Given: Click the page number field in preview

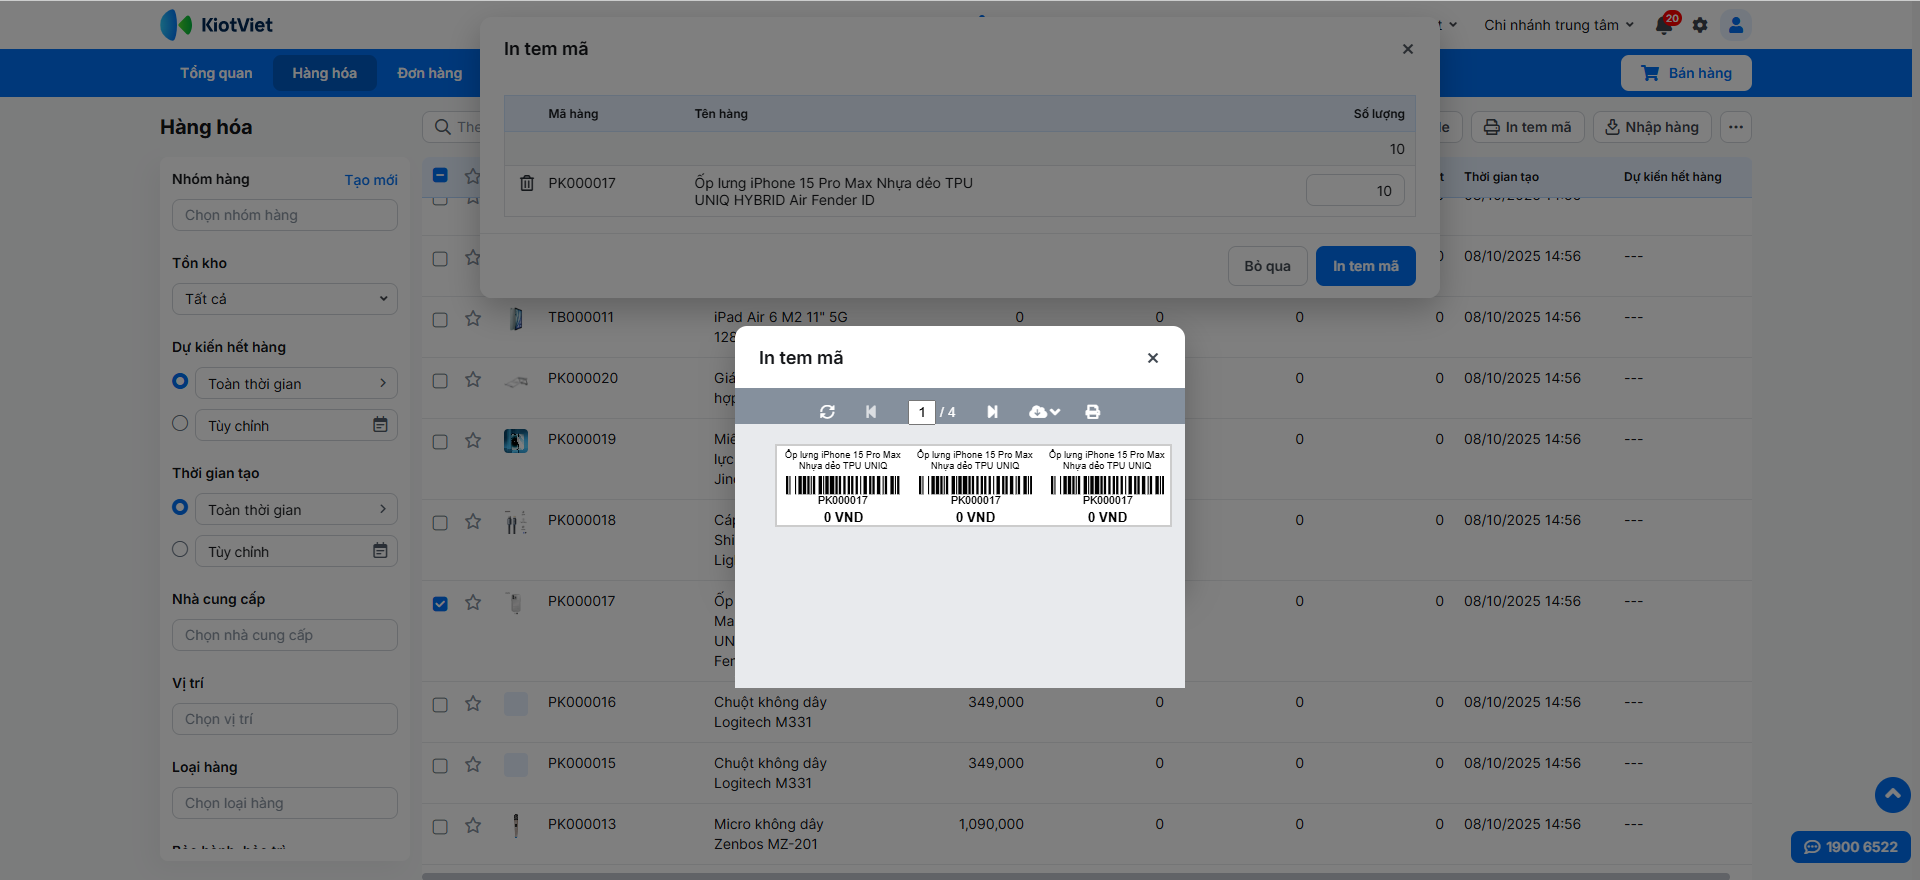Looking at the screenshot, I should pyautogui.click(x=921, y=412).
